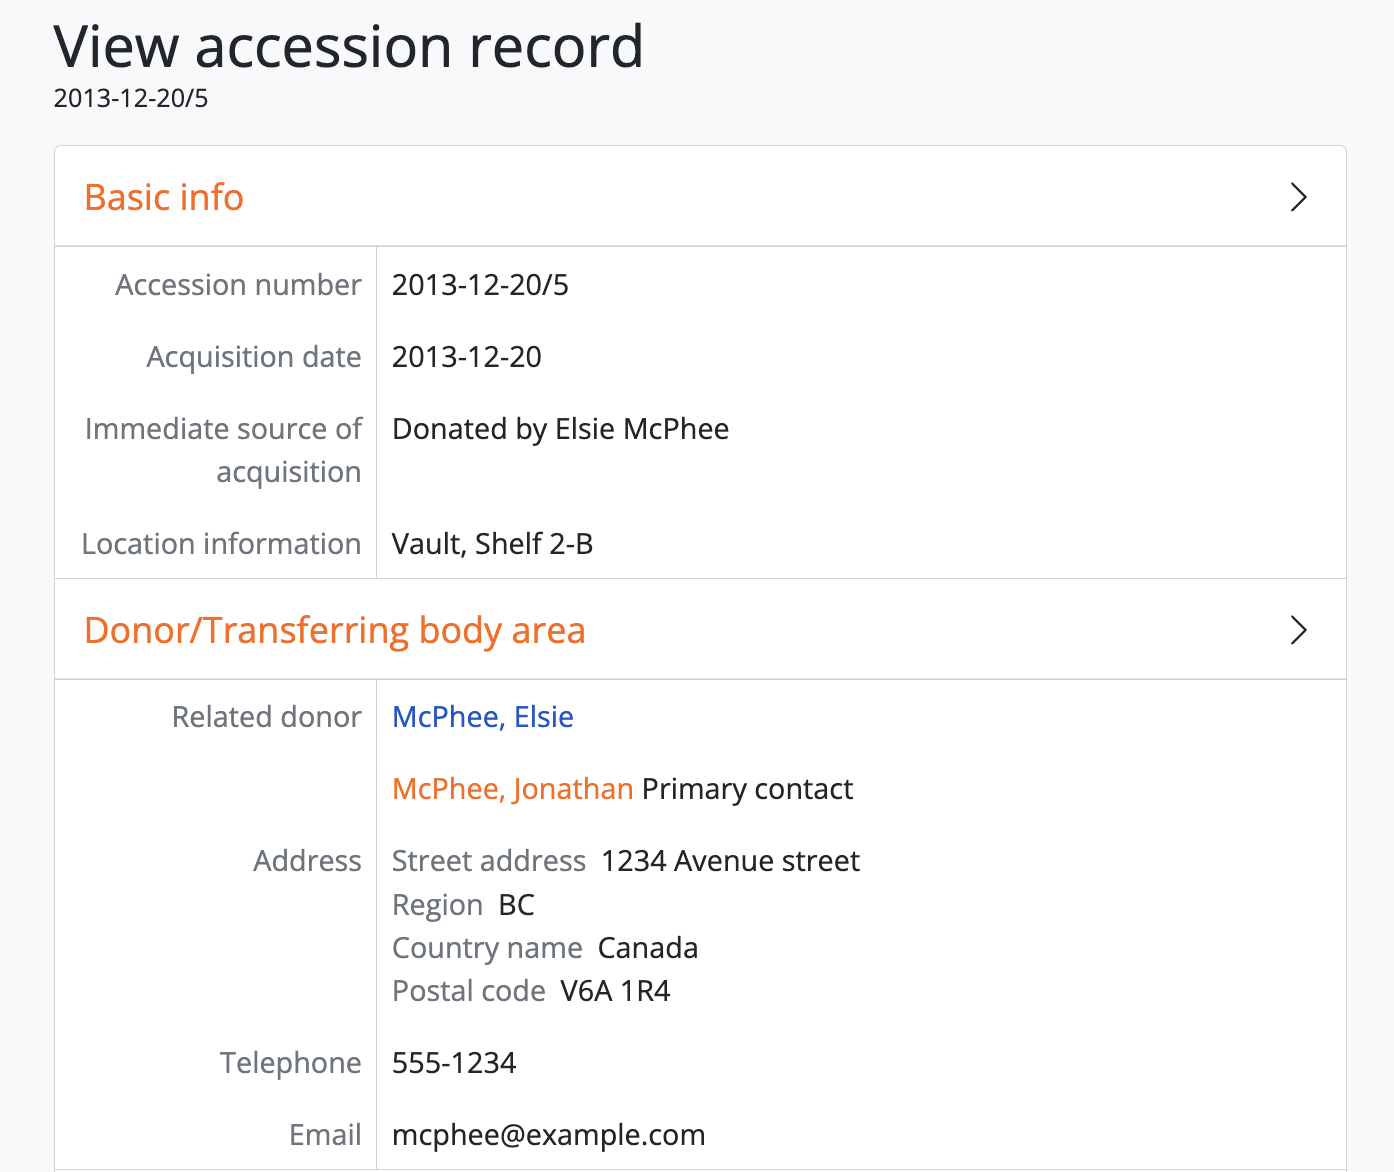Click the 1234 Avenue street address
Screen dimensions: 1394x1172
click(730, 861)
